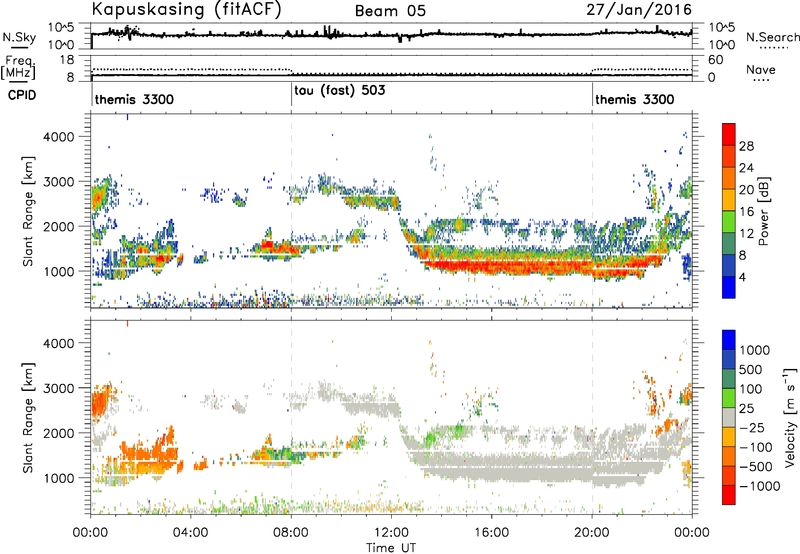Screen dimensions: 800x554
Task: Click the 1000 tick on velocity scale
Action: pyautogui.click(x=754, y=350)
